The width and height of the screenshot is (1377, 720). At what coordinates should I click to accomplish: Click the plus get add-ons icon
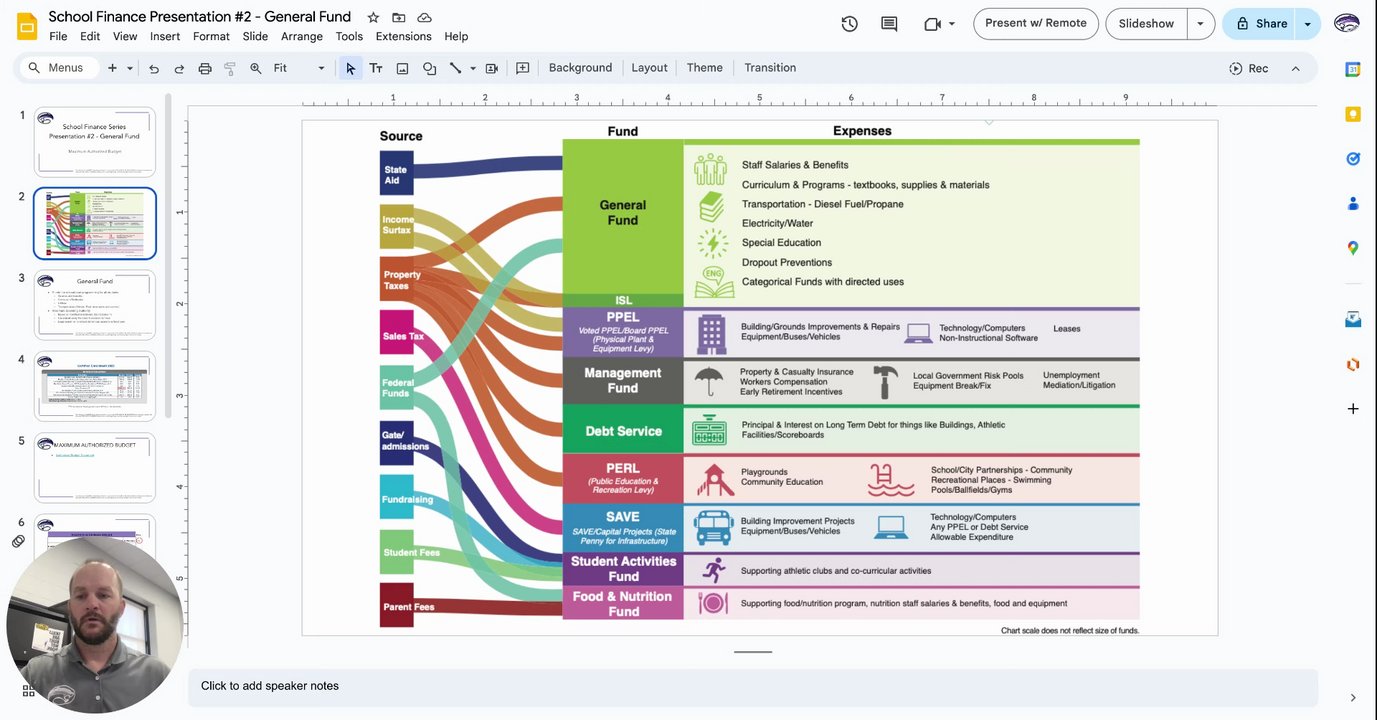point(1353,408)
